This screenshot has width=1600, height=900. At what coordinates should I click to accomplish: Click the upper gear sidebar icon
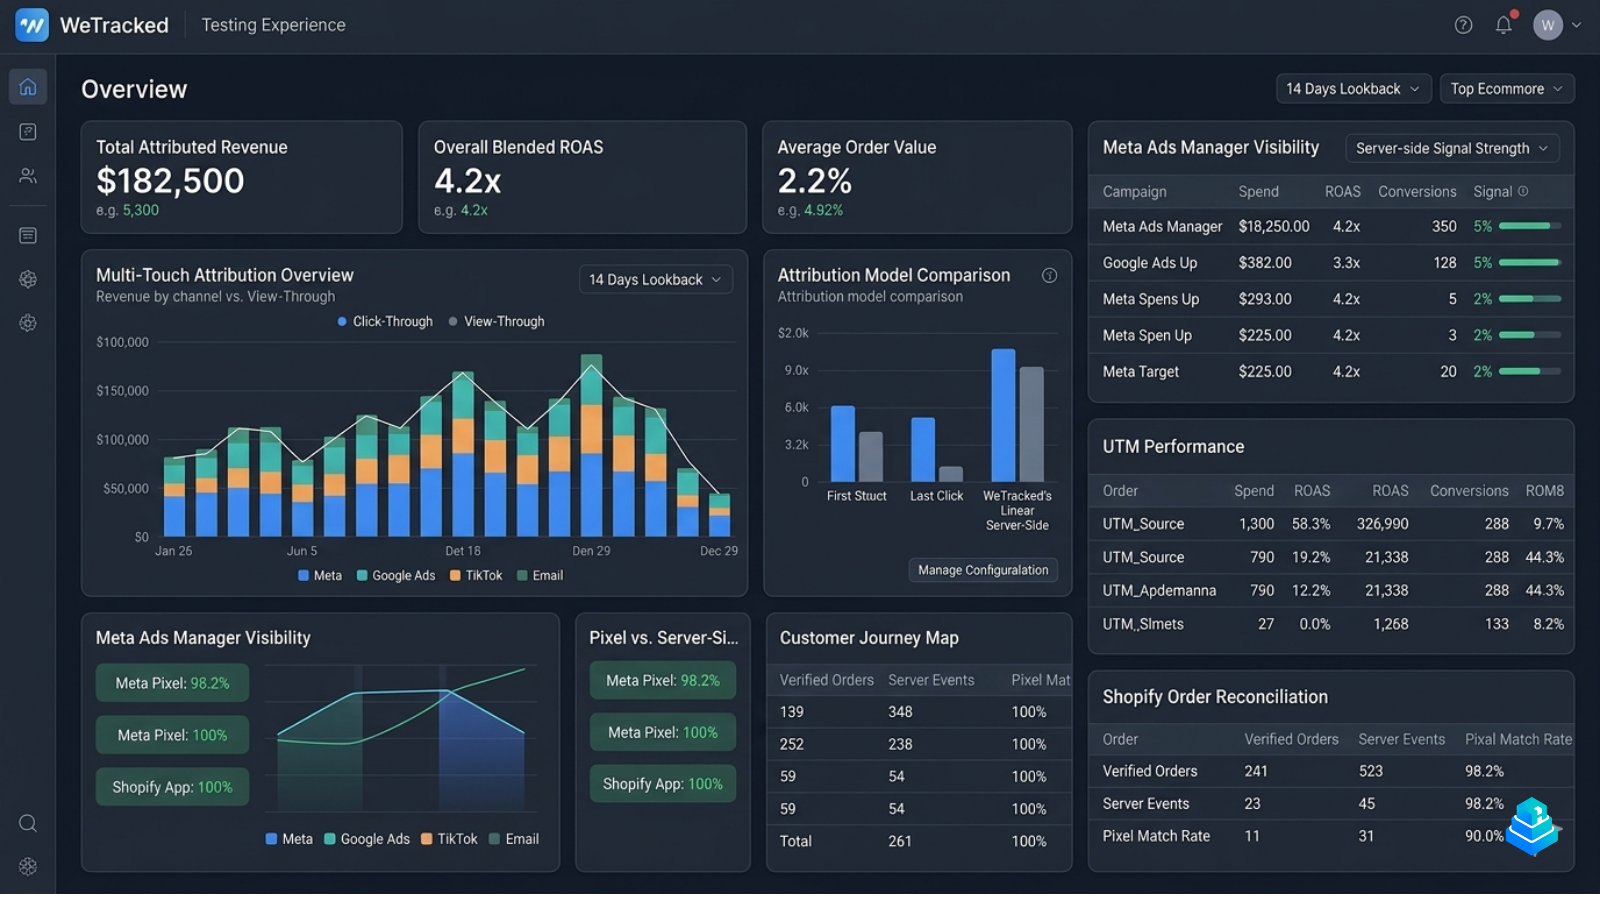pos(28,280)
